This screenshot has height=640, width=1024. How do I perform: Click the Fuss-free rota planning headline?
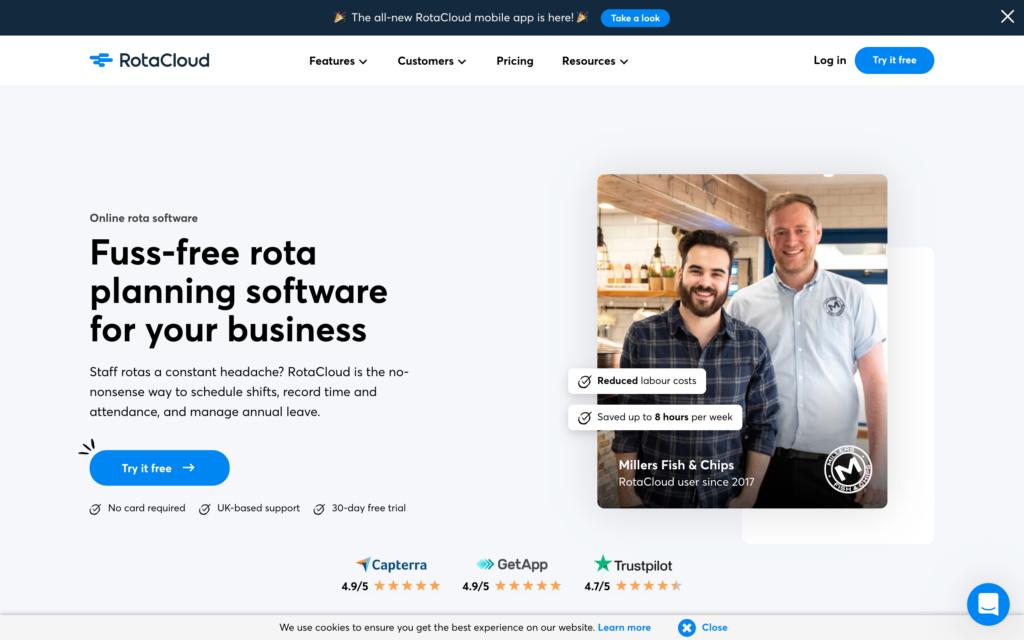click(x=238, y=291)
